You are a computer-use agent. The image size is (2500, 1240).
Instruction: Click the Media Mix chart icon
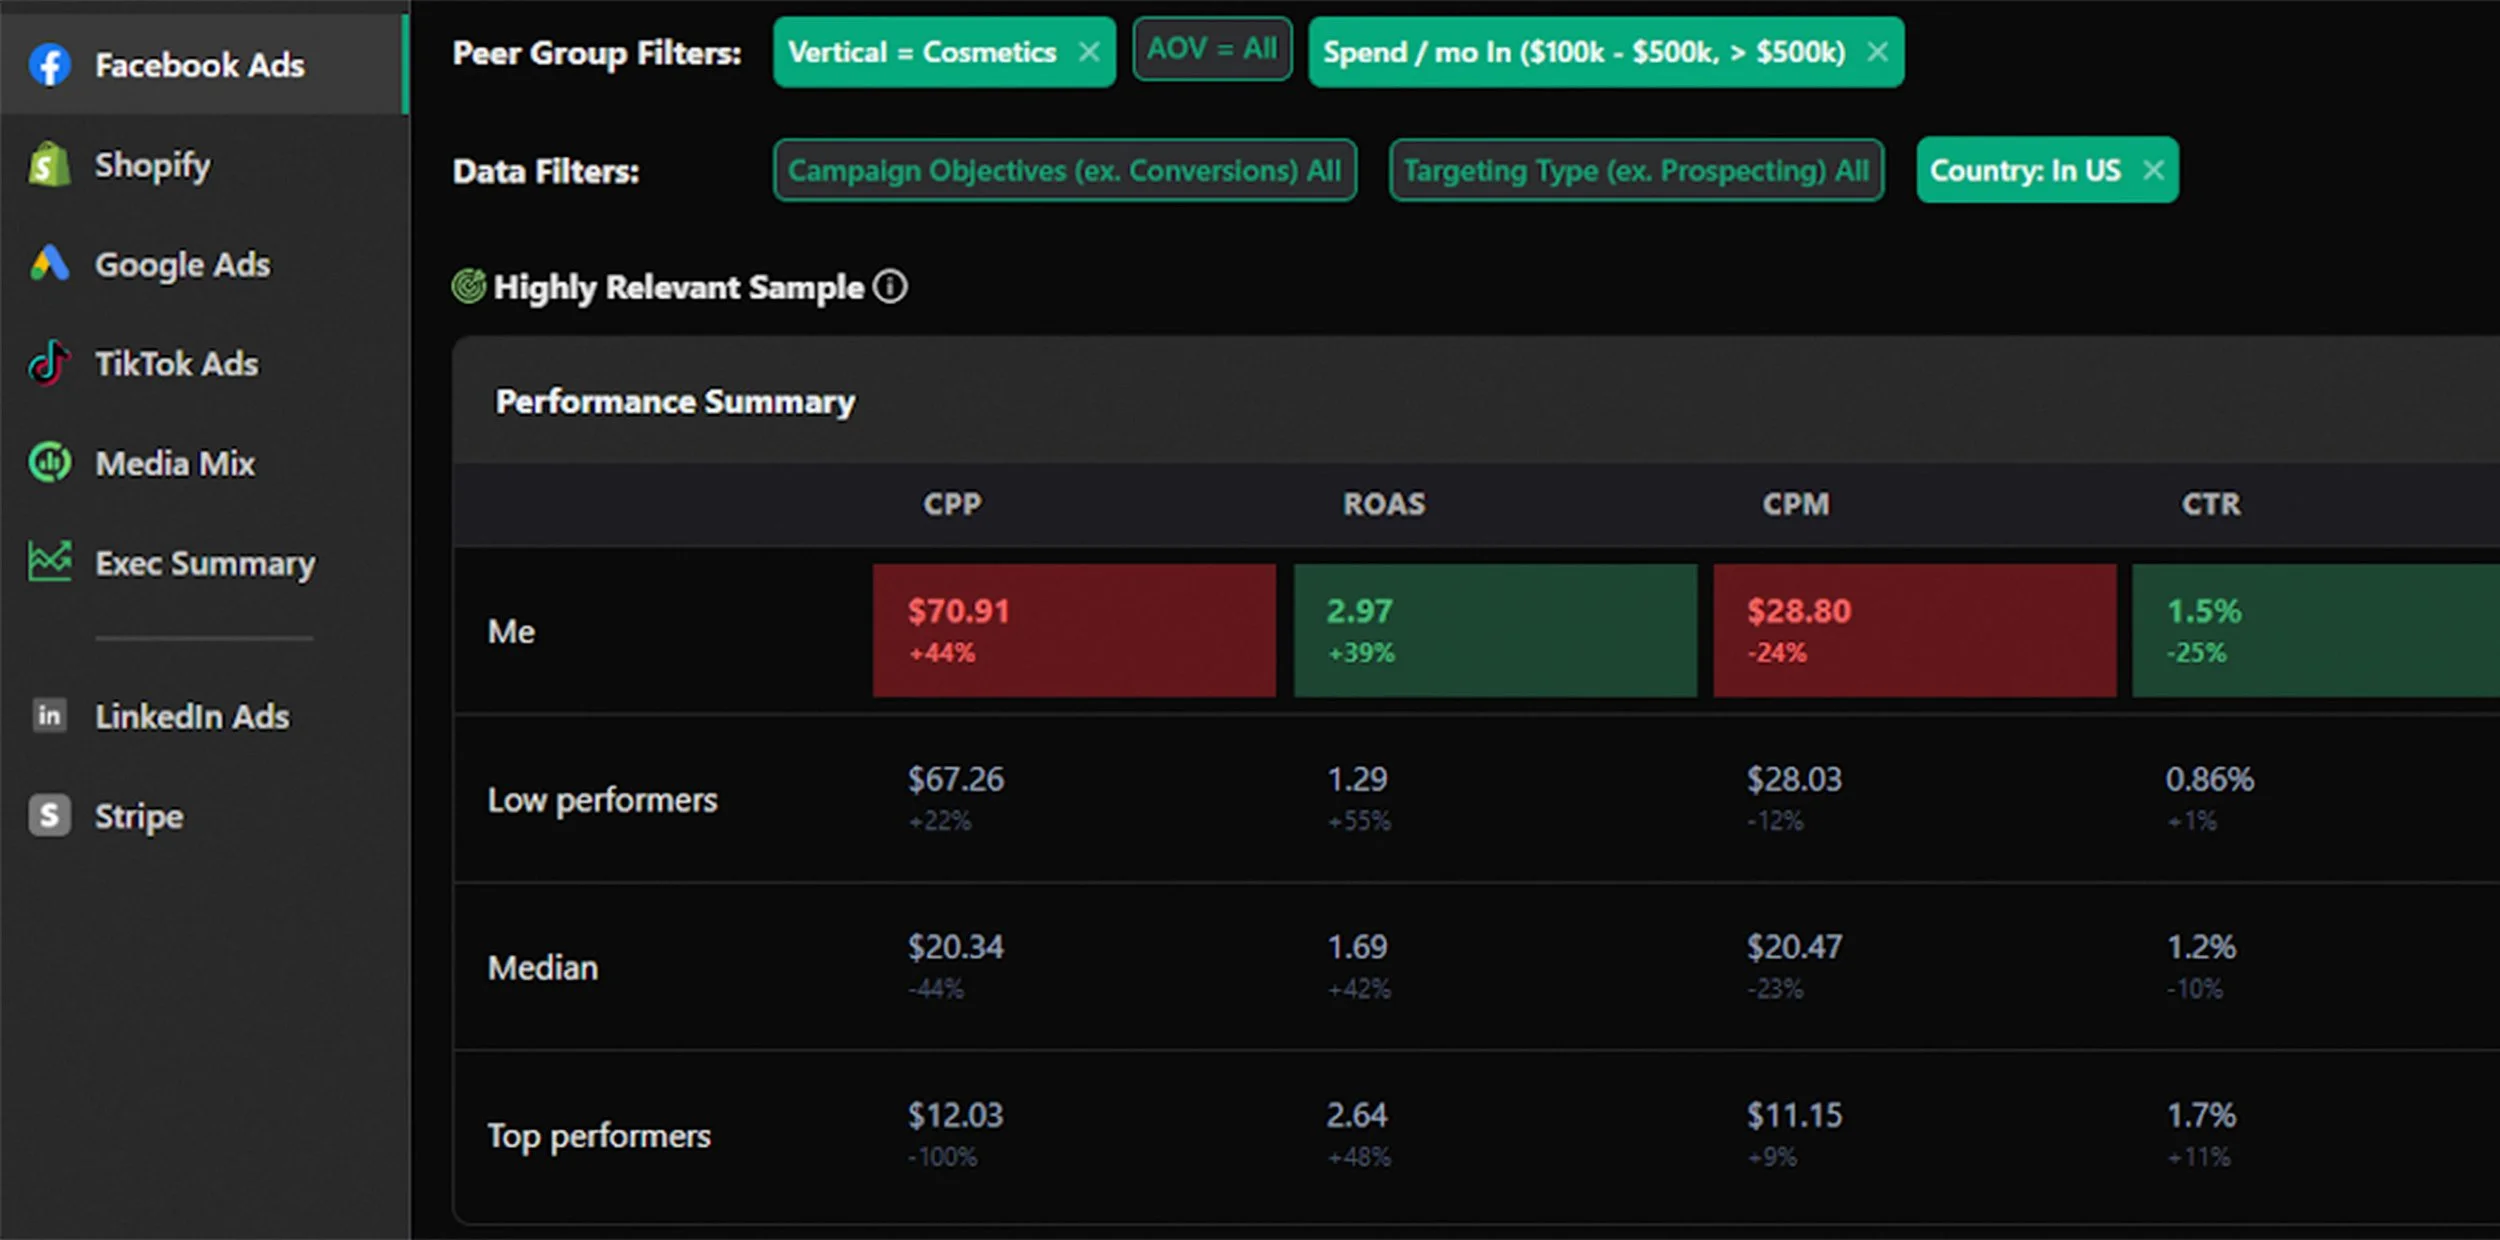coord(49,463)
